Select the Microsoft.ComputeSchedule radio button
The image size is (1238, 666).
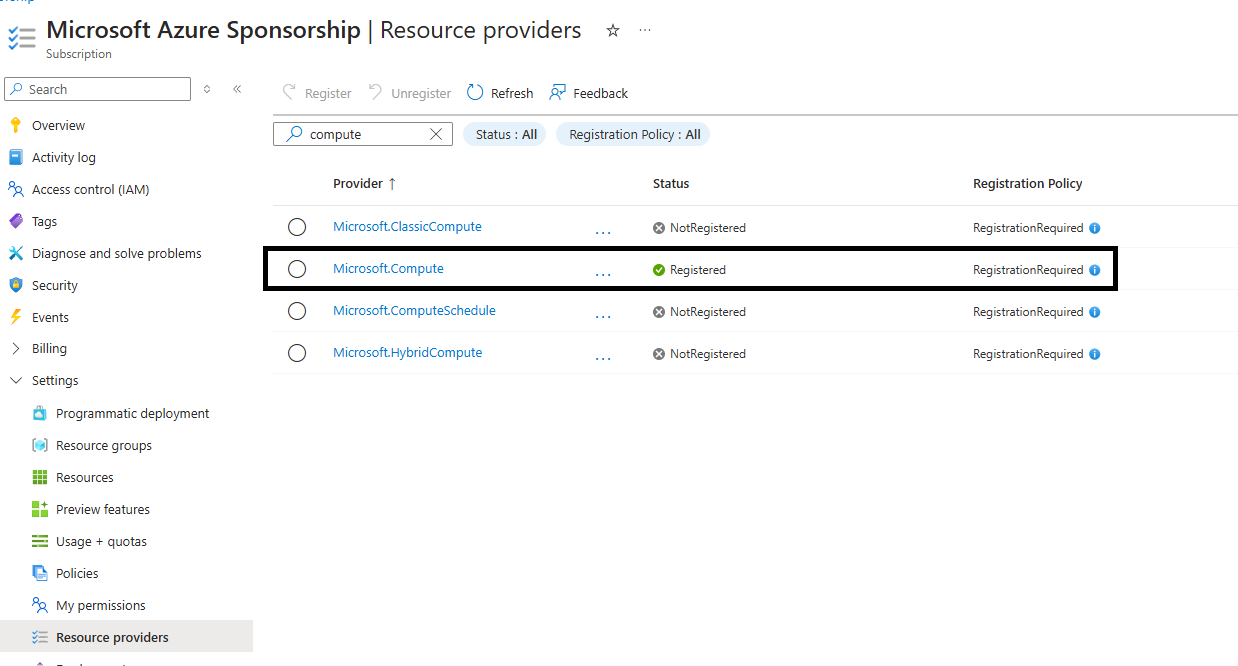click(x=297, y=311)
